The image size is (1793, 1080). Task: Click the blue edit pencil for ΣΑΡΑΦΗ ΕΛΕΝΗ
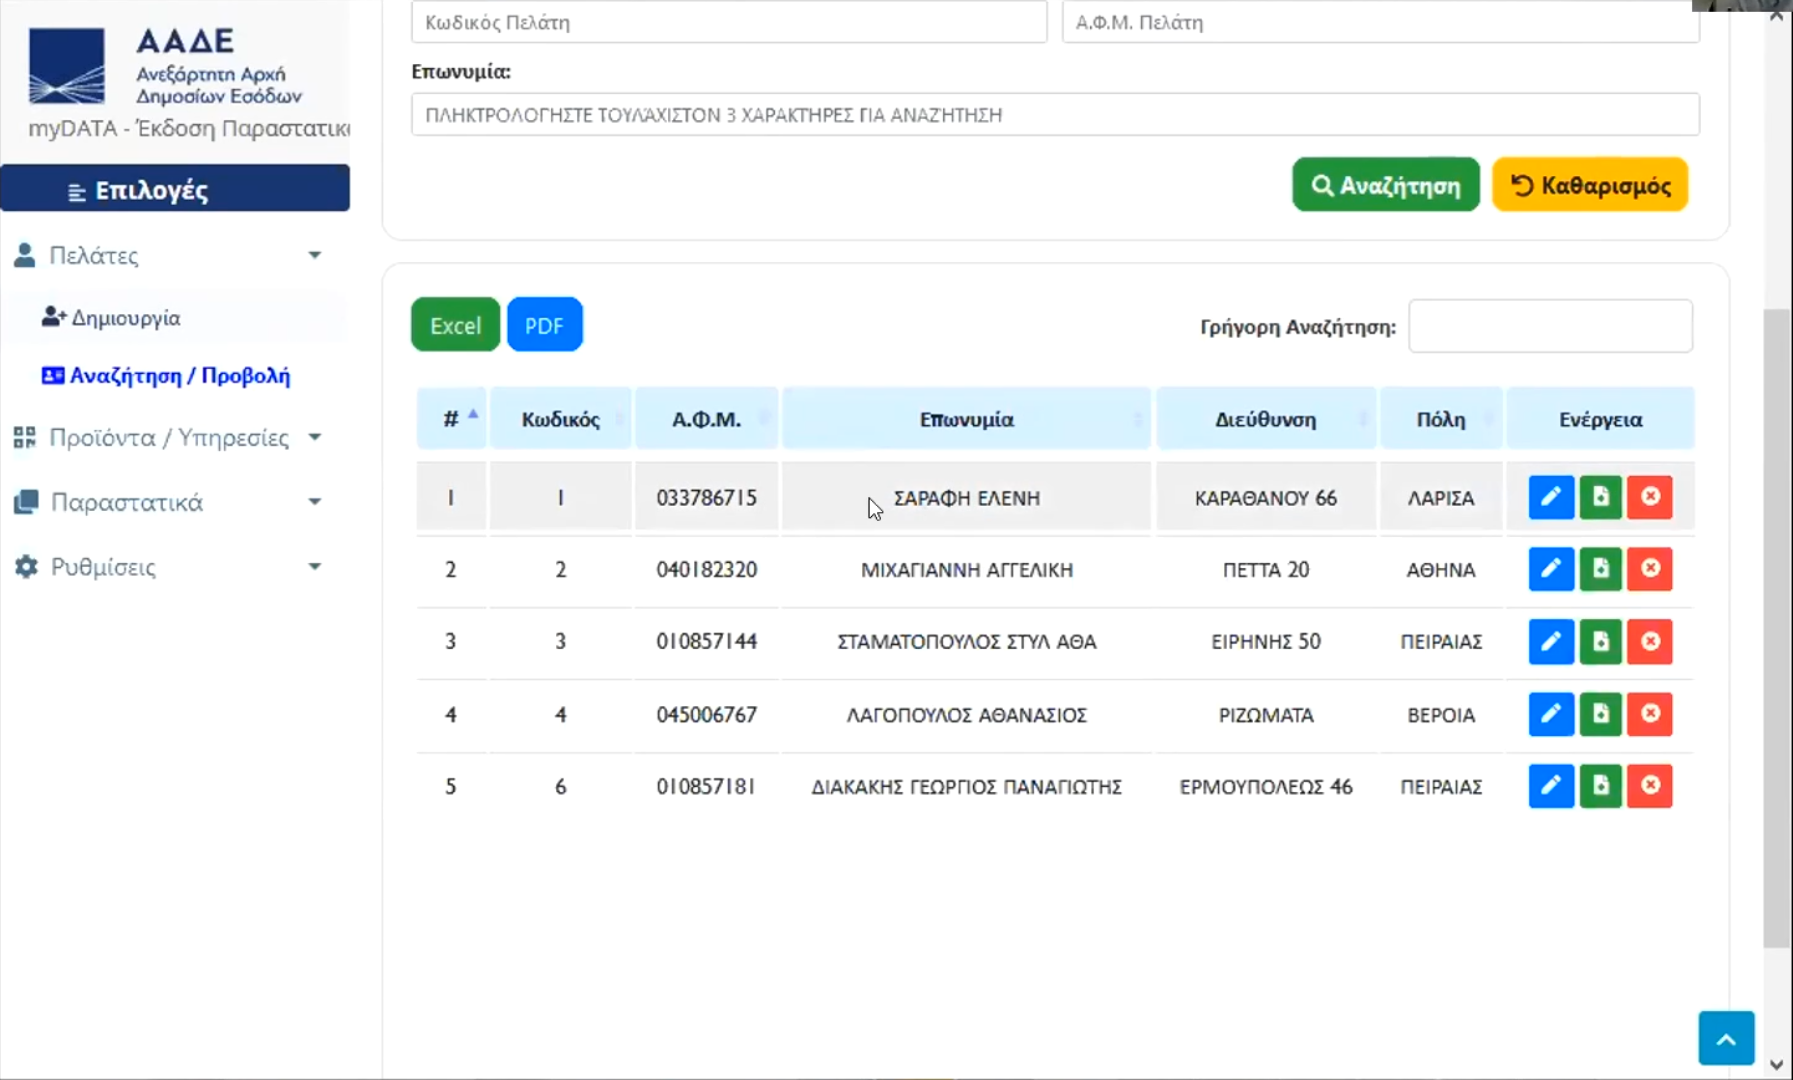click(1550, 497)
